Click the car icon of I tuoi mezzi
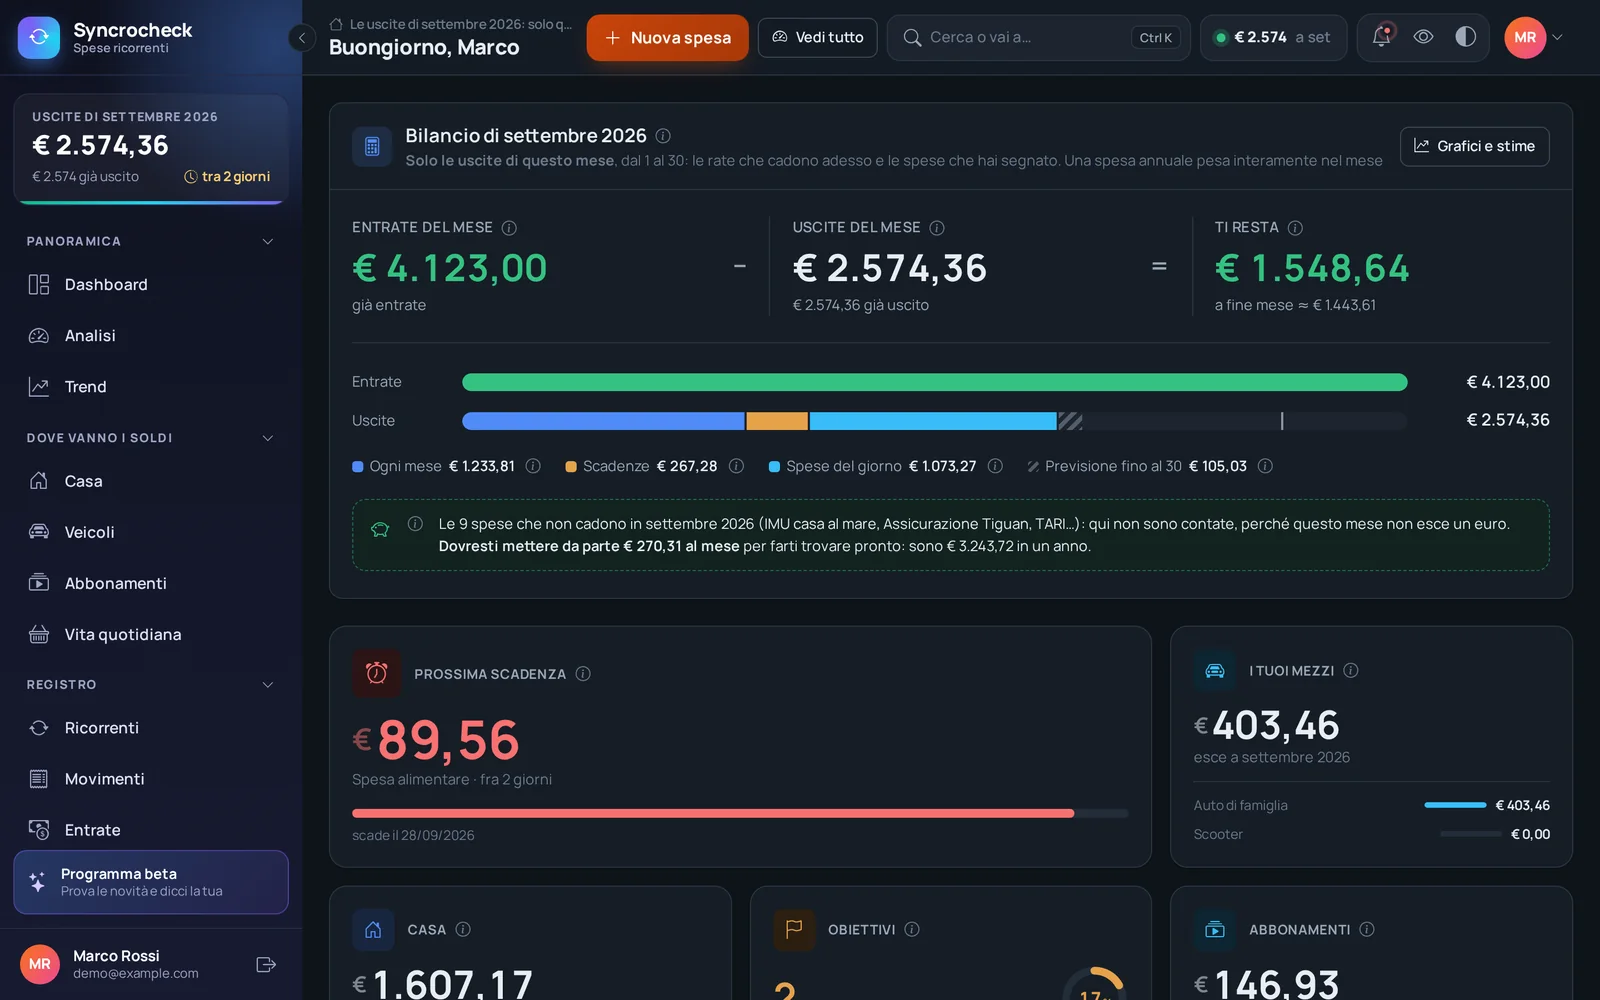The width and height of the screenshot is (1600, 1000). tap(1214, 671)
